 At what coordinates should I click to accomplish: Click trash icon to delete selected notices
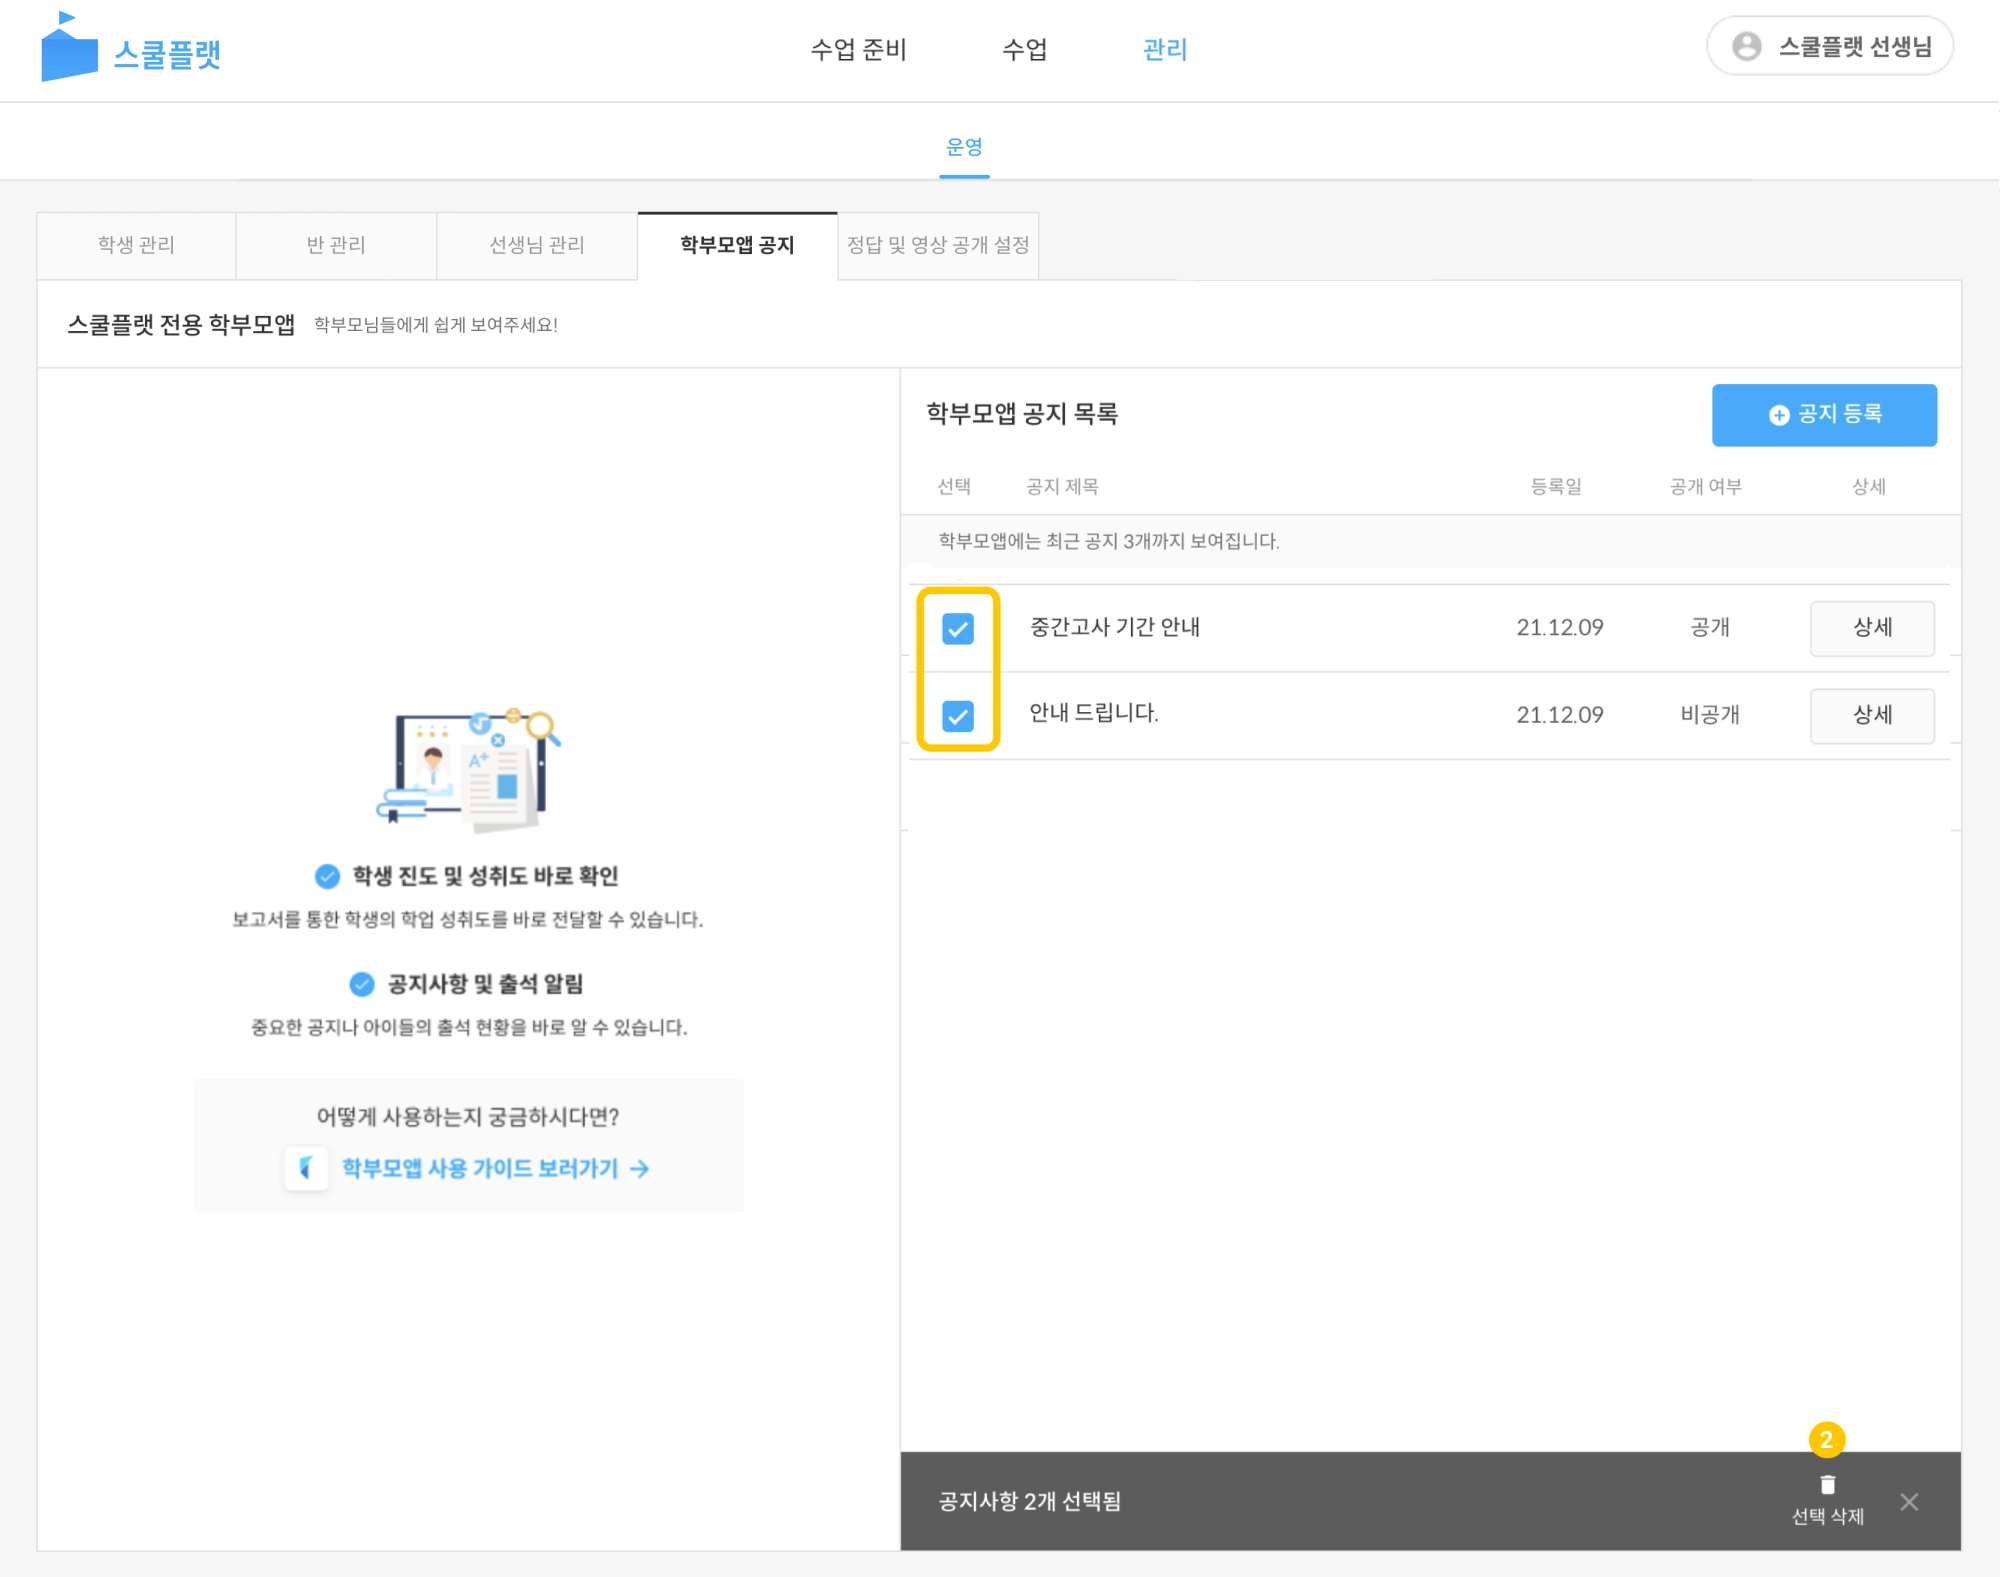[x=1827, y=1485]
